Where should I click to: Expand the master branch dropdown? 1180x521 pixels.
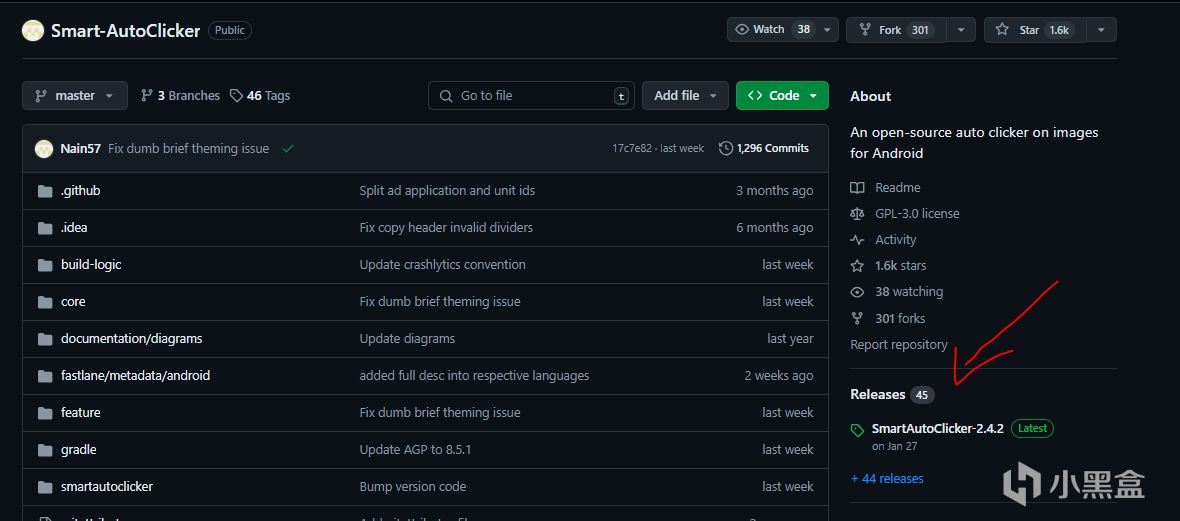(75, 96)
